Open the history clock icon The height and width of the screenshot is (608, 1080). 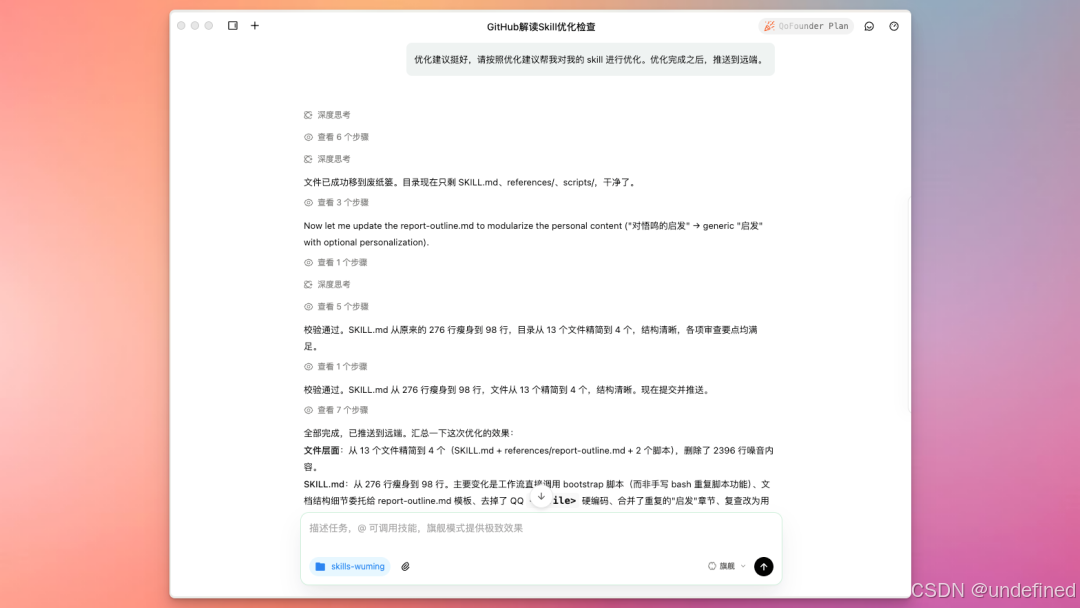(894, 26)
